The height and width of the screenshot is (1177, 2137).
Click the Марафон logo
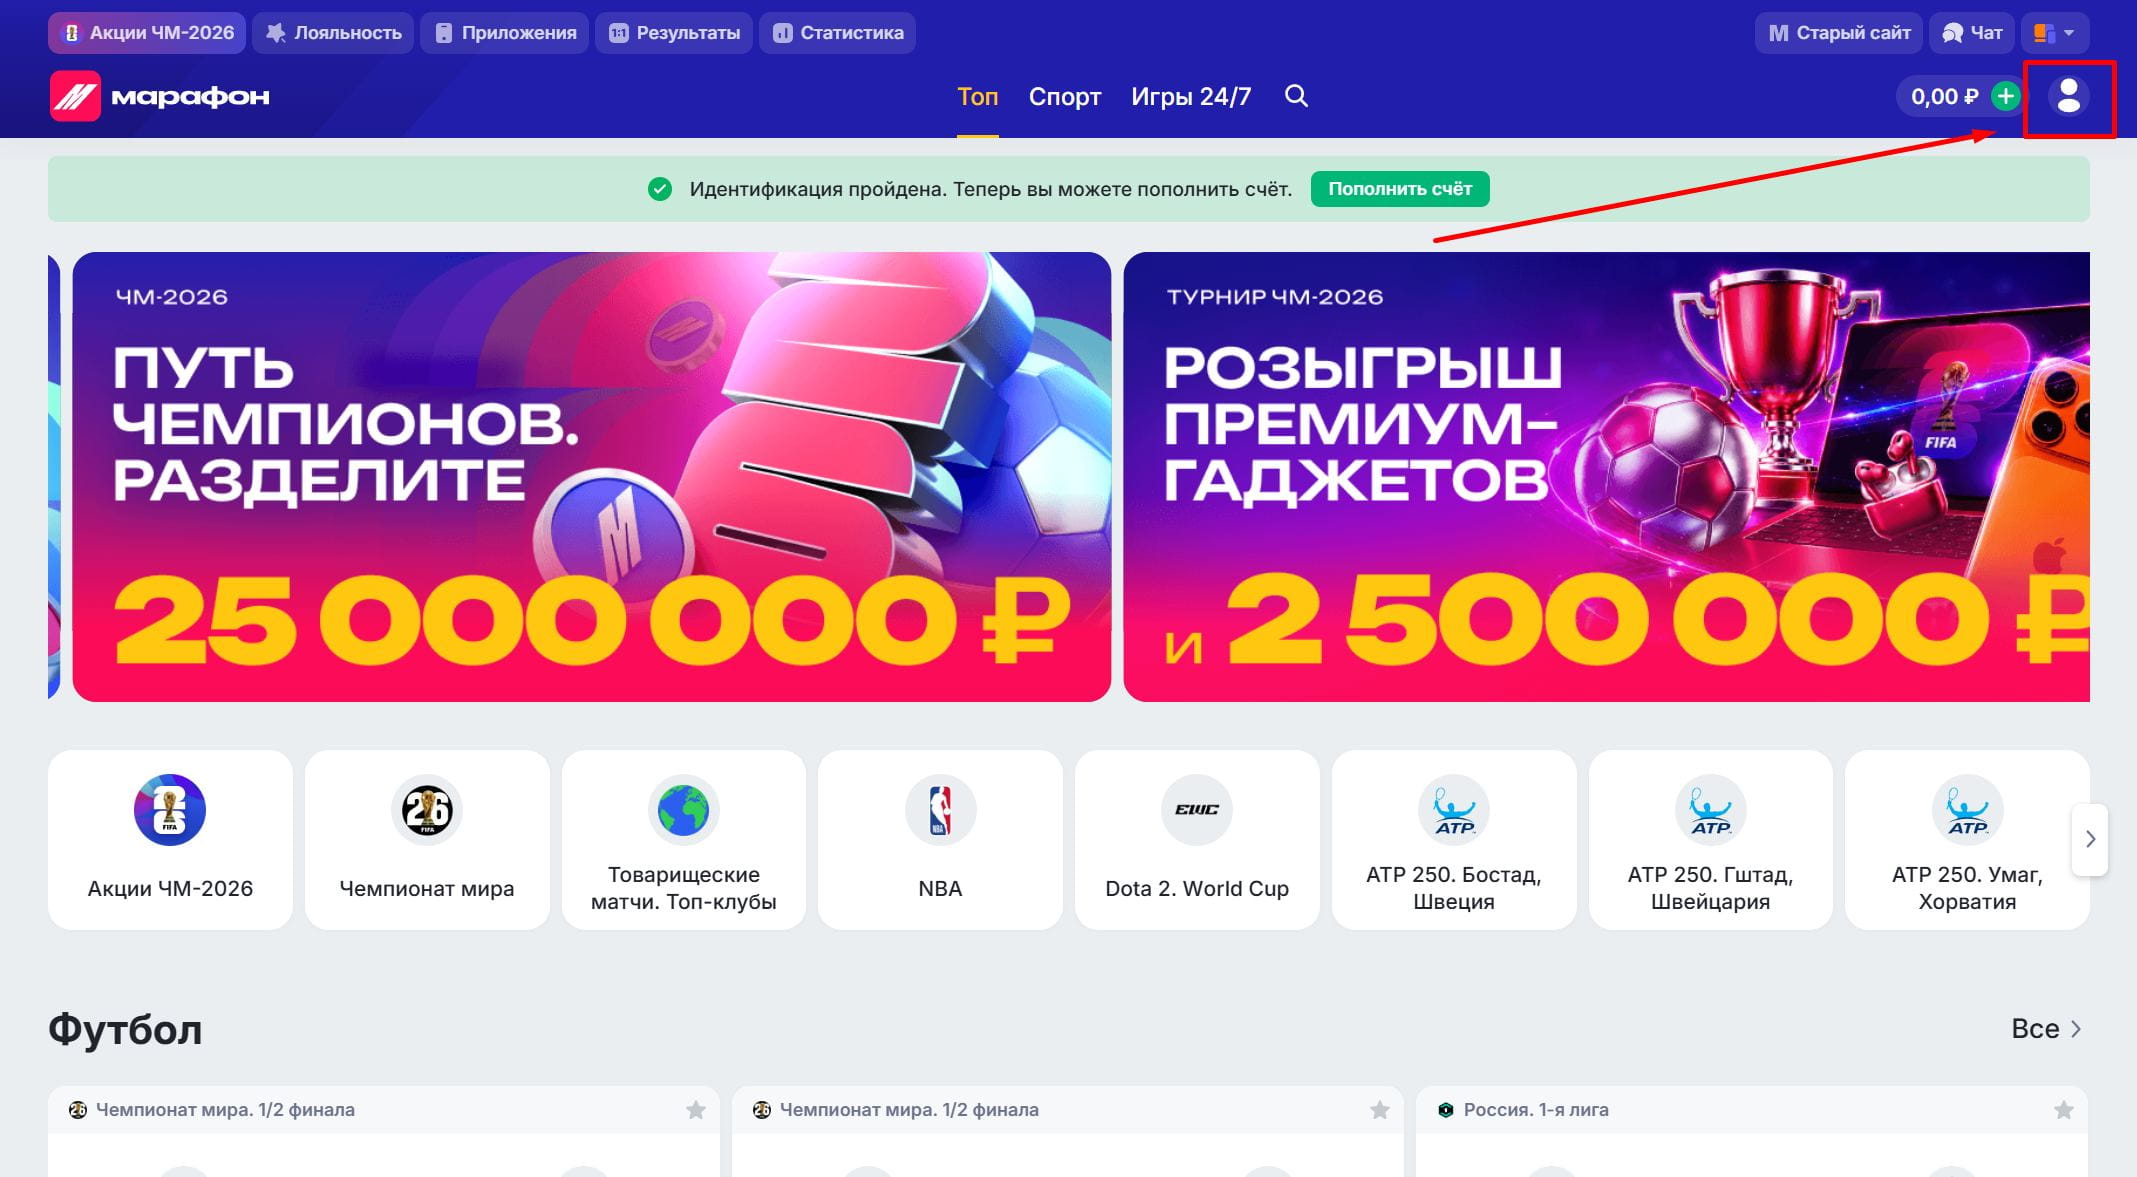pos(160,96)
